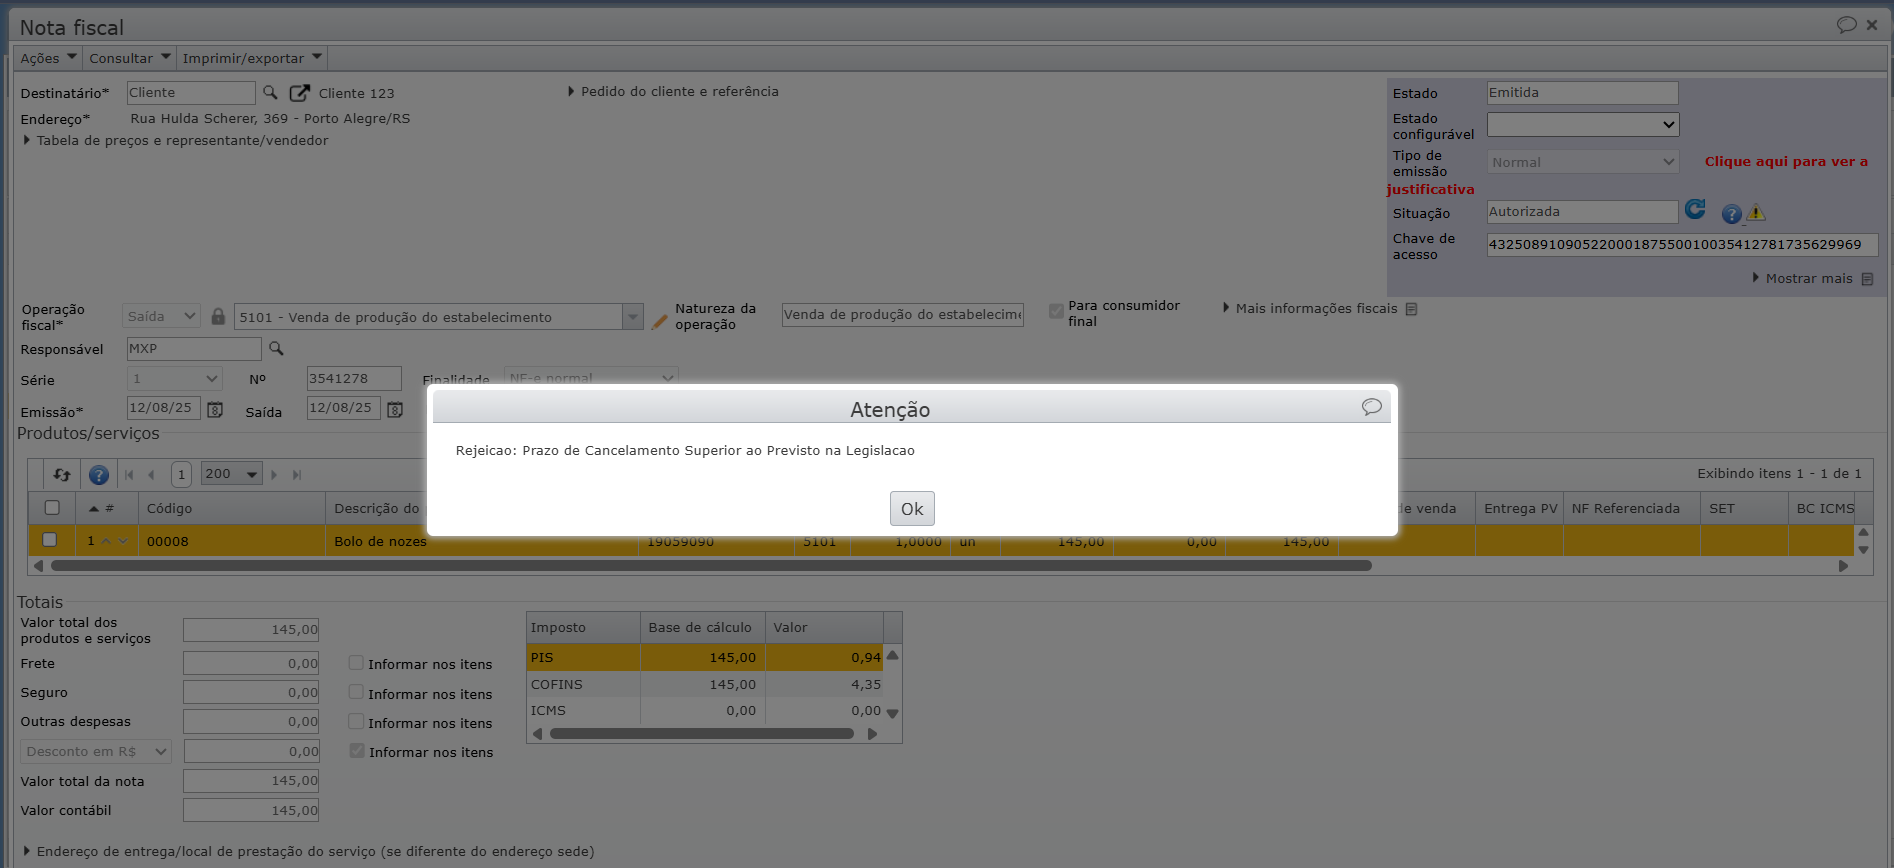
Task: Go to last page of products grid
Action: 296,474
